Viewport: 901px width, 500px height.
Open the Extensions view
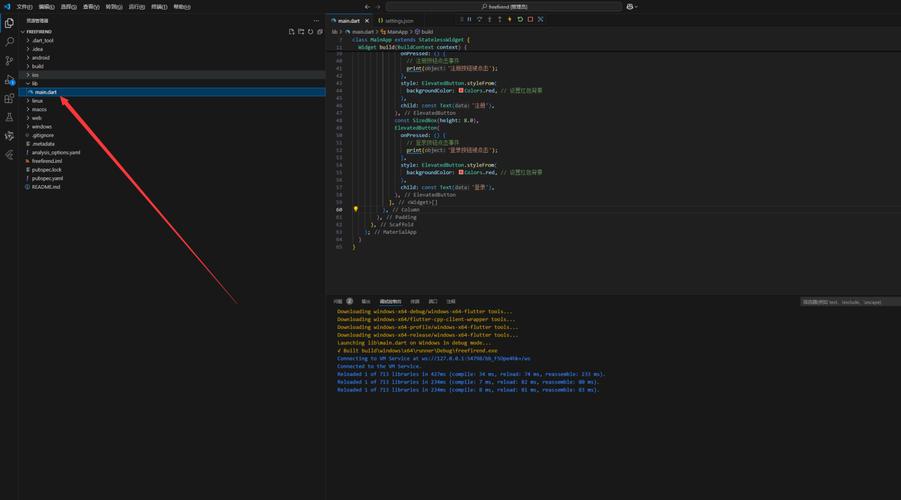point(9,99)
